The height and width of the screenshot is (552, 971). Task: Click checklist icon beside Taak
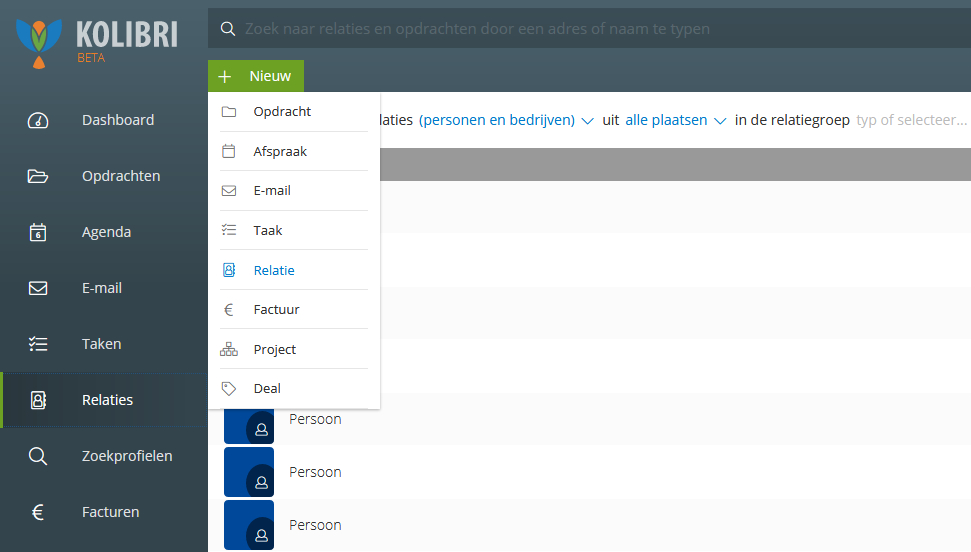coord(229,230)
